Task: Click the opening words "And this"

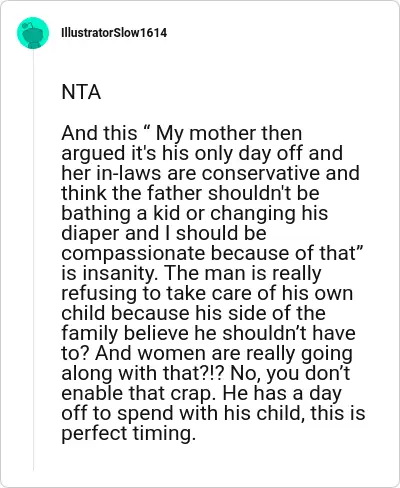Action: [x=99, y=133]
